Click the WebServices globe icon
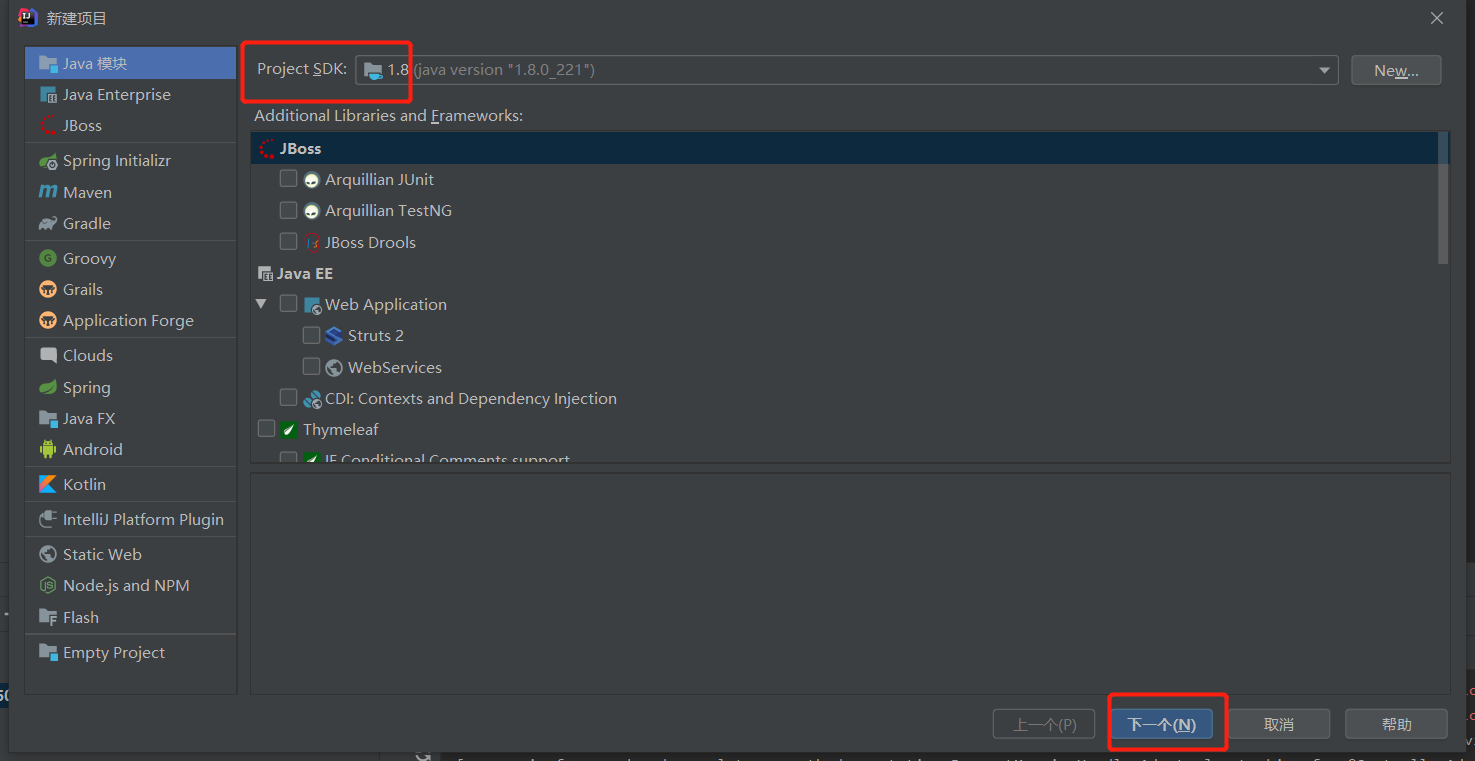This screenshot has width=1475, height=761. click(334, 368)
